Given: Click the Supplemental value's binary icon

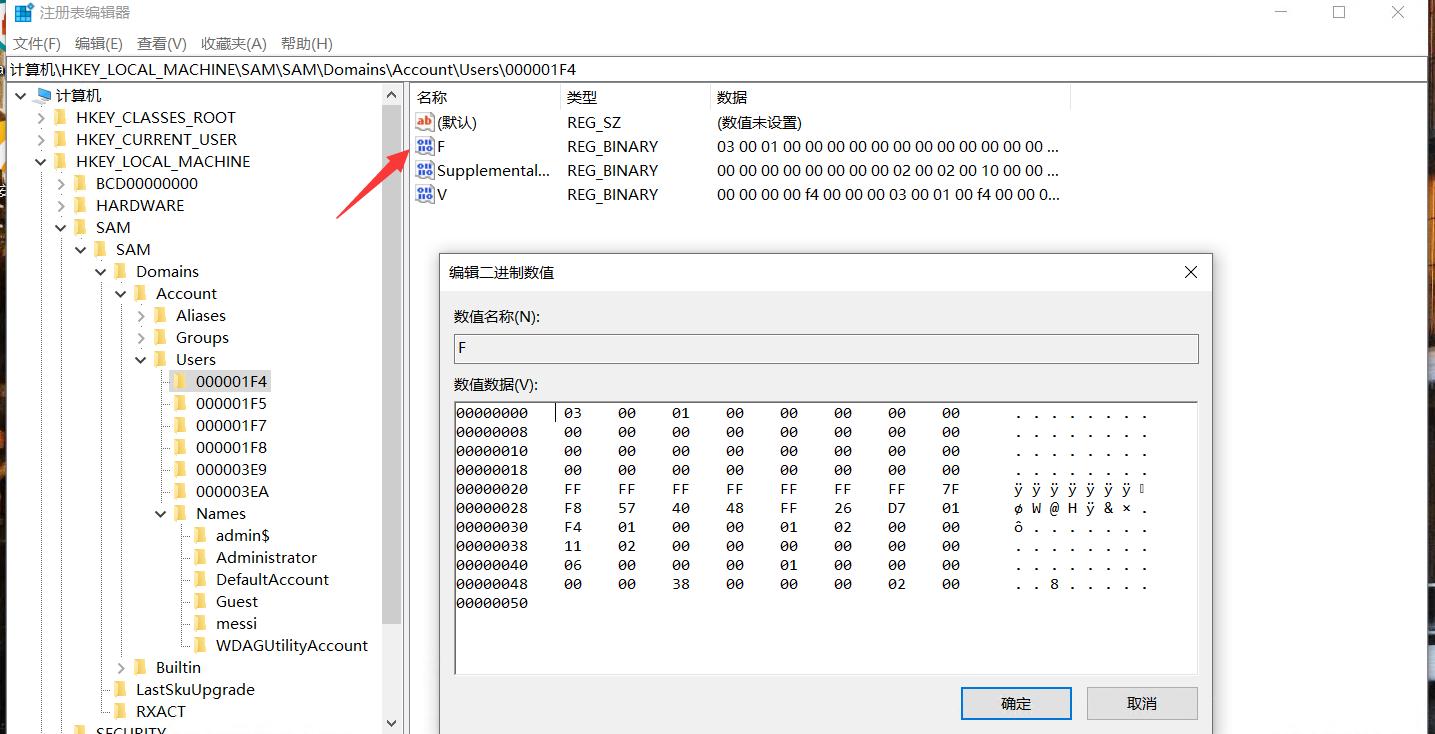Looking at the screenshot, I should pyautogui.click(x=424, y=170).
